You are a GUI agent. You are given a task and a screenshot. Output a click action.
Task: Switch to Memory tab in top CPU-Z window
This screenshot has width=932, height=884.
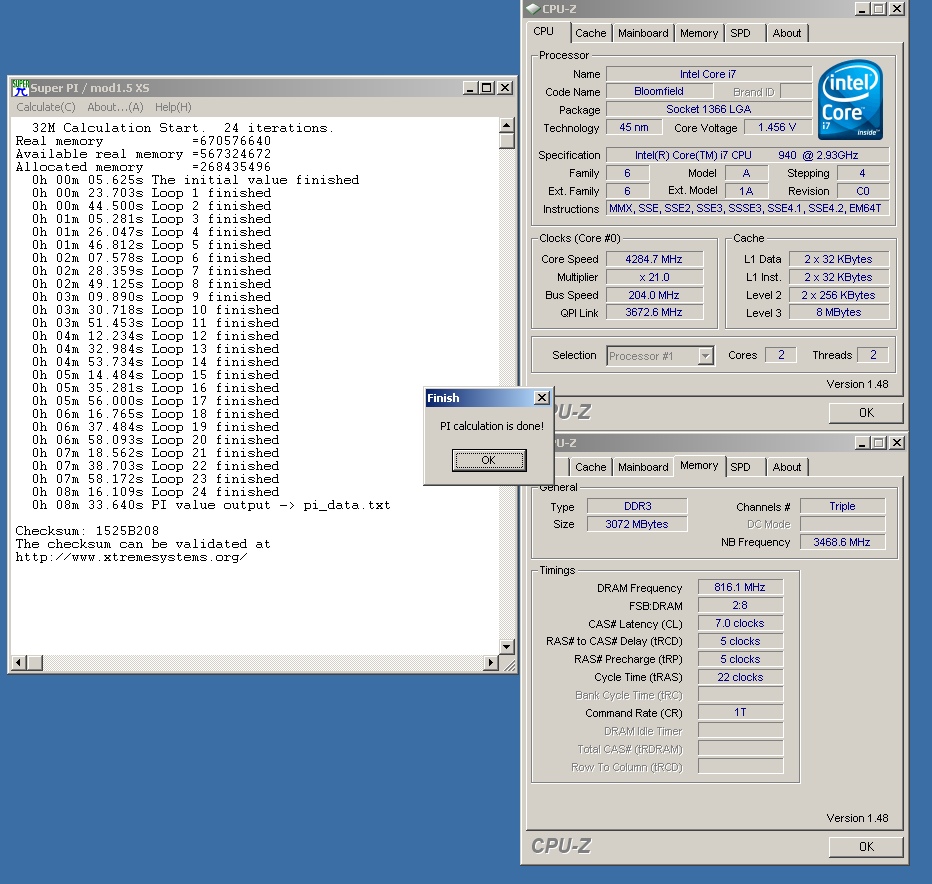[699, 33]
